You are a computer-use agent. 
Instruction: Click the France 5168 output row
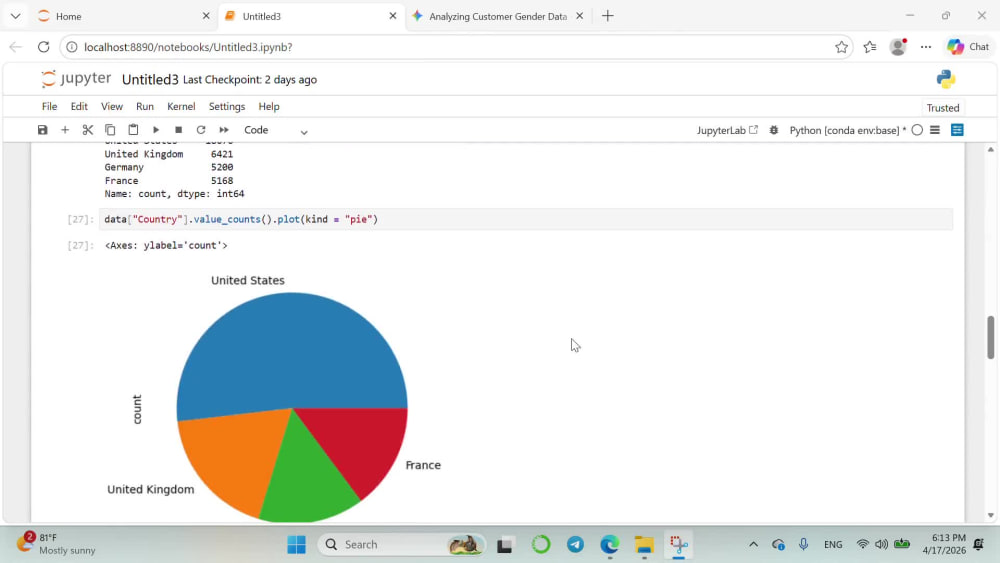169,180
